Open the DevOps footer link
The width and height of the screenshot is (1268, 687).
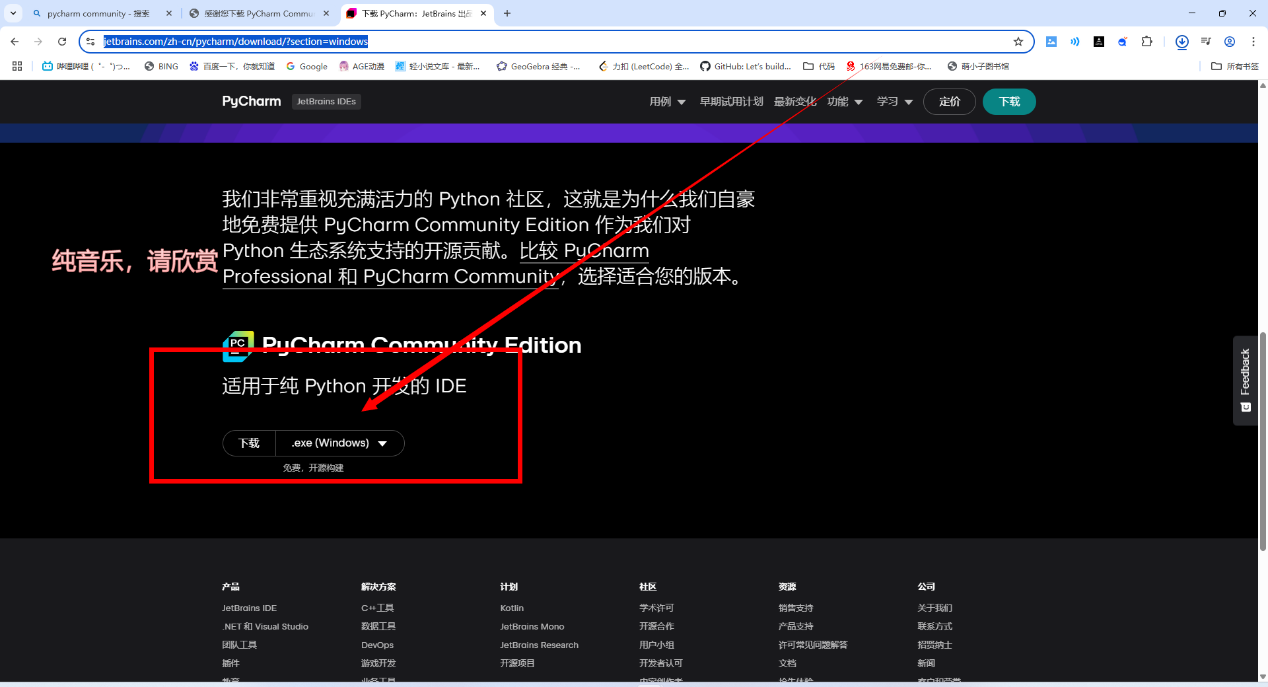(x=377, y=645)
